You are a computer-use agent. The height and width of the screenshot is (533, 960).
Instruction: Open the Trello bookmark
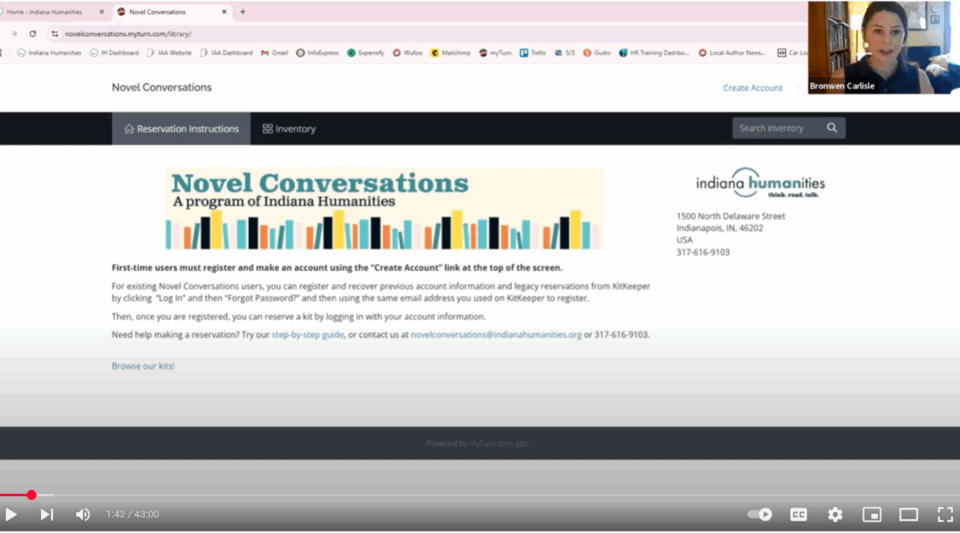(533, 53)
